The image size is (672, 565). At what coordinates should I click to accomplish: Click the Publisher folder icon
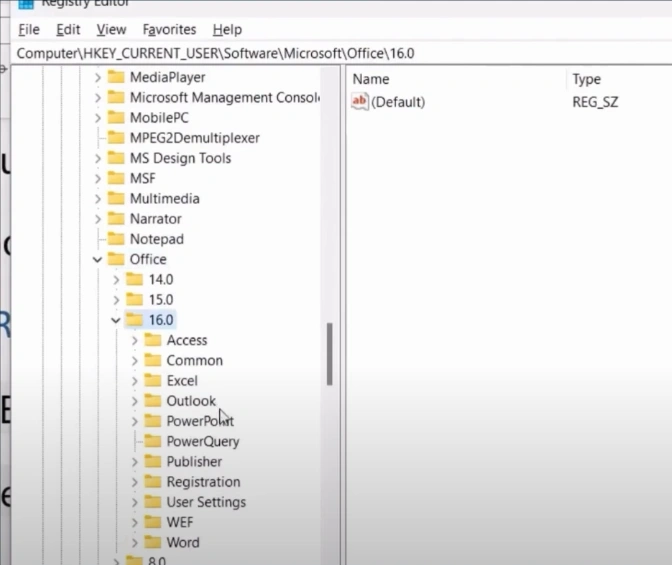click(153, 461)
